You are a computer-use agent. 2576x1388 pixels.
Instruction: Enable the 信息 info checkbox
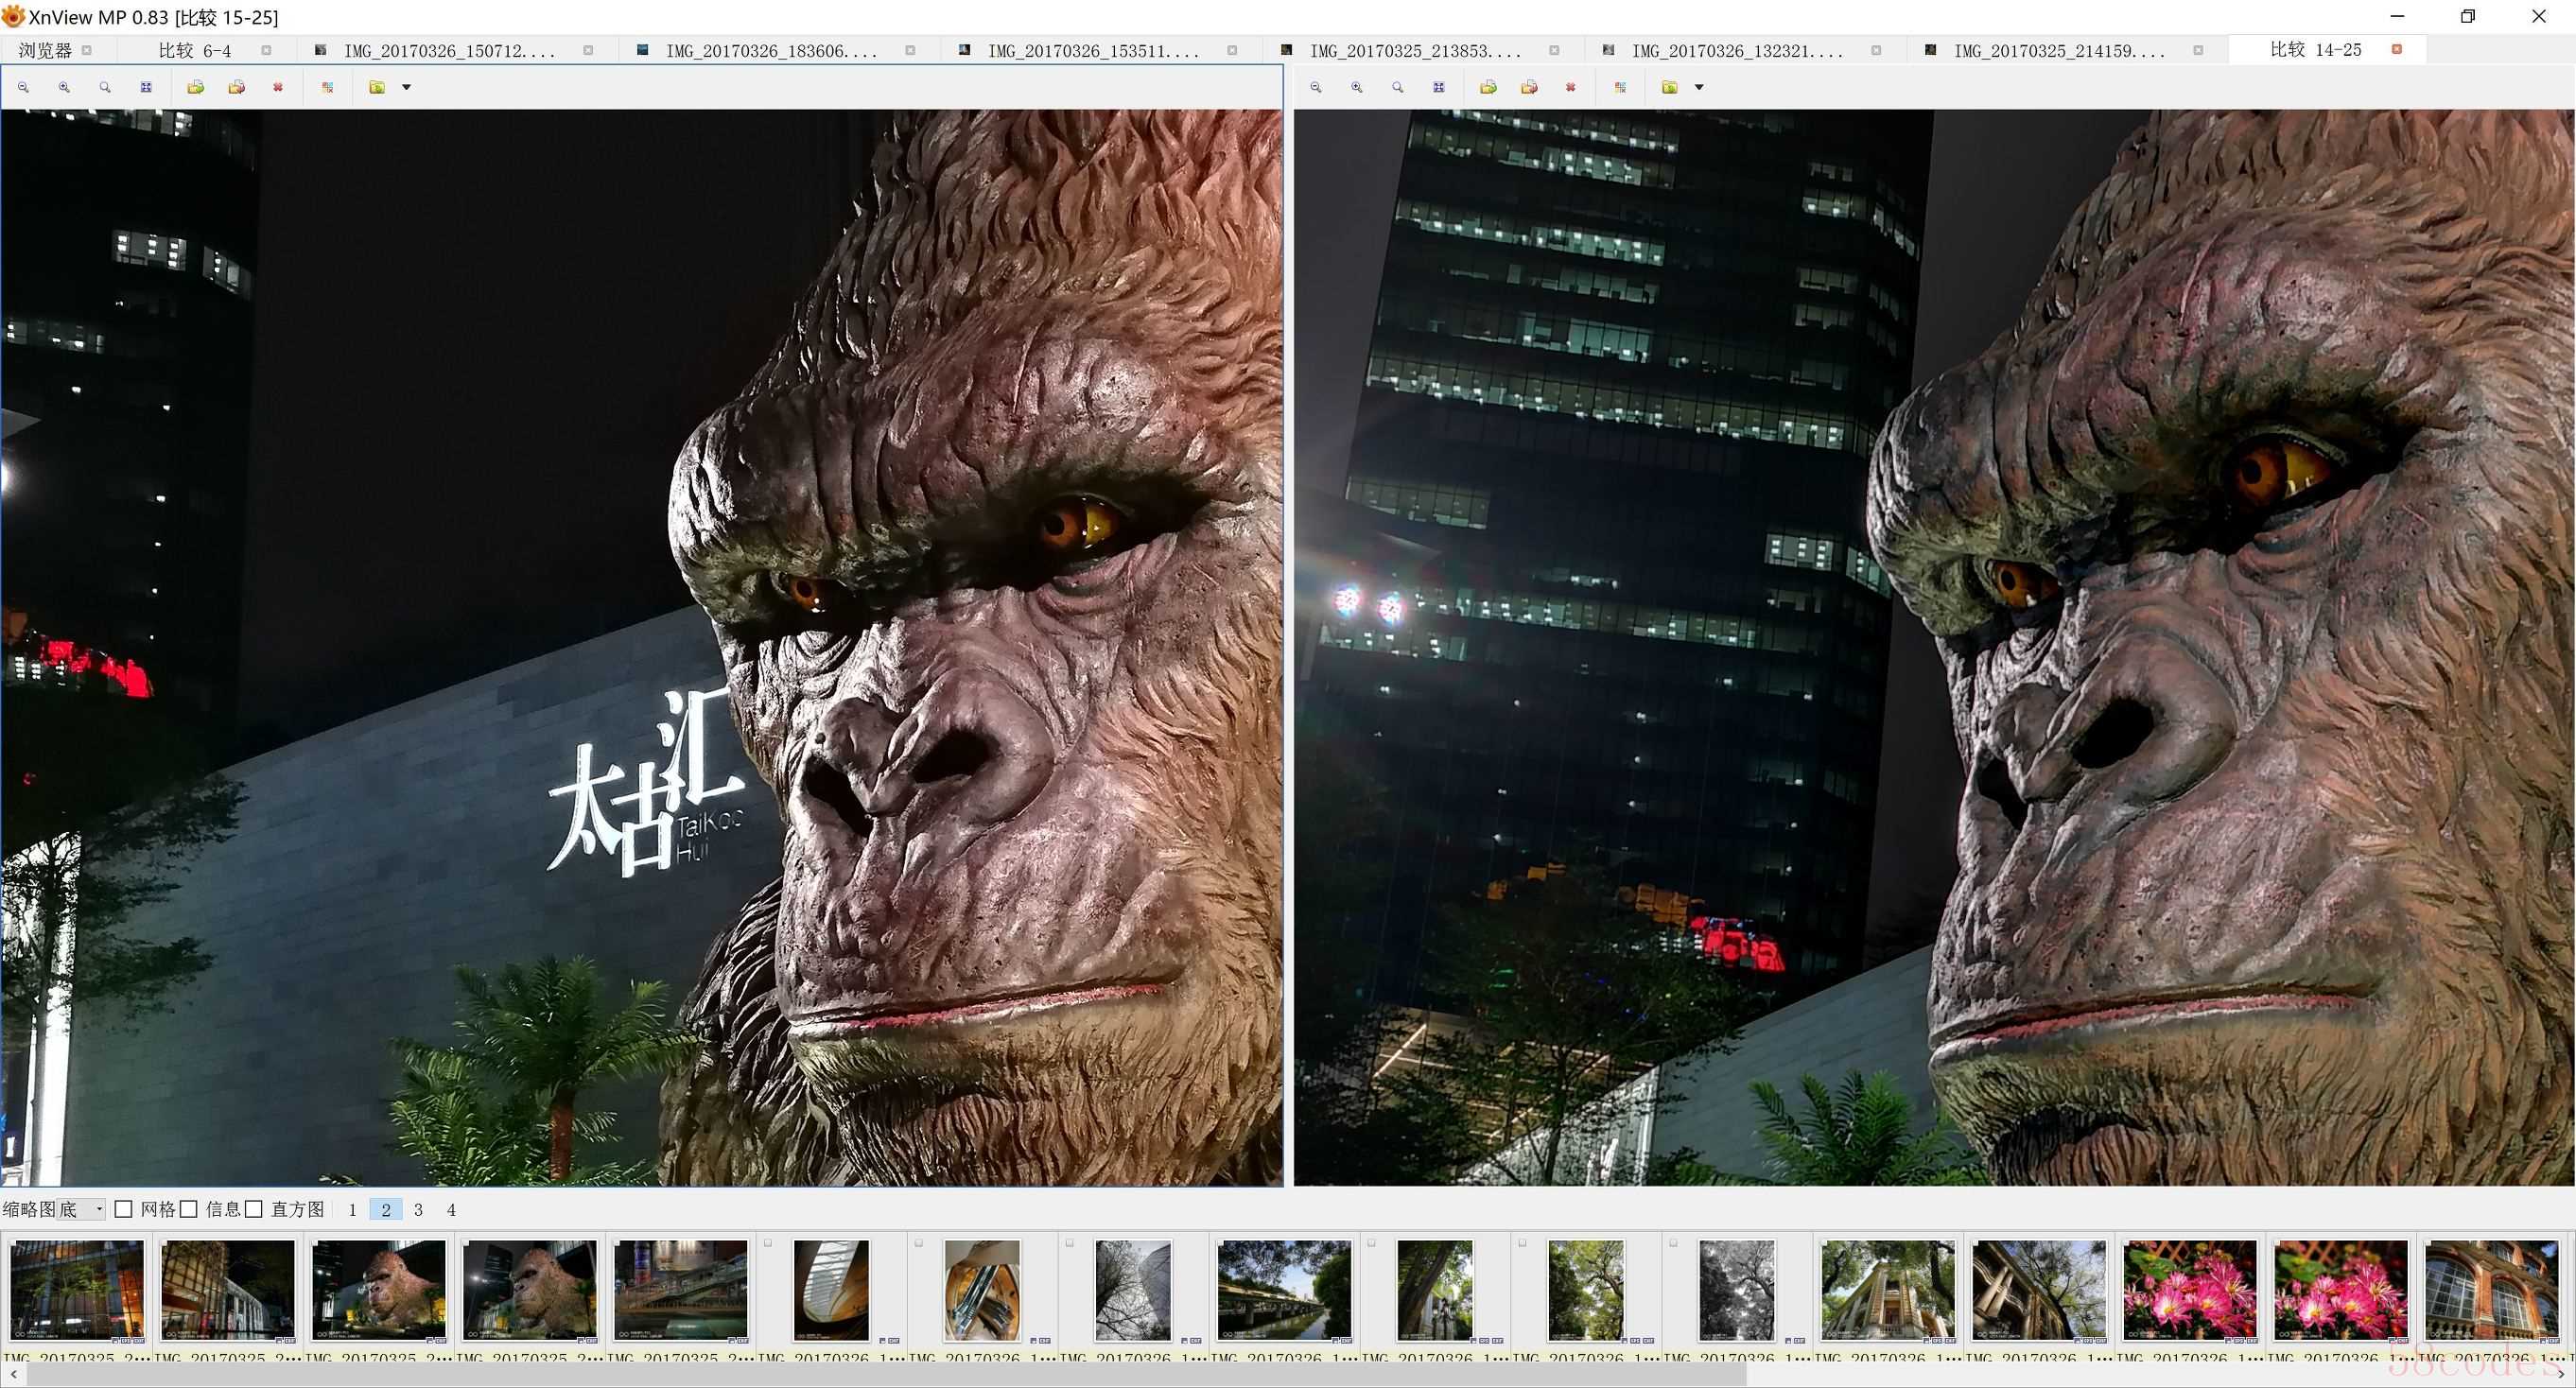click(188, 1210)
